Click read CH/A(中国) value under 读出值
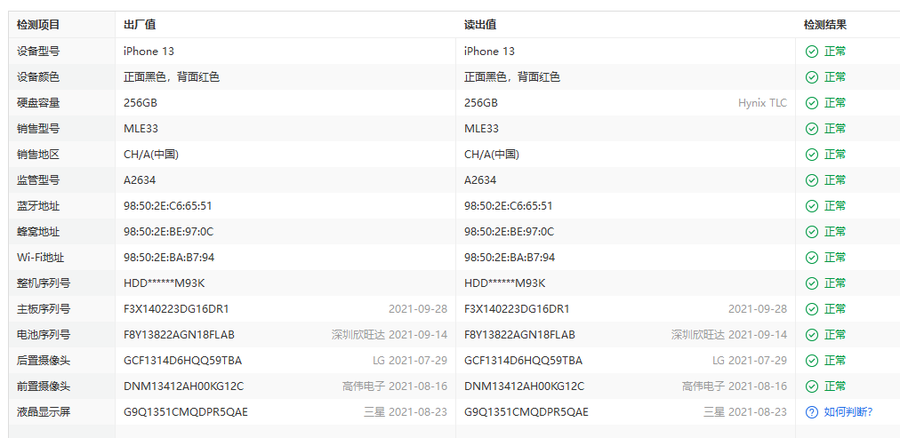This screenshot has width=900, height=438. coord(492,154)
